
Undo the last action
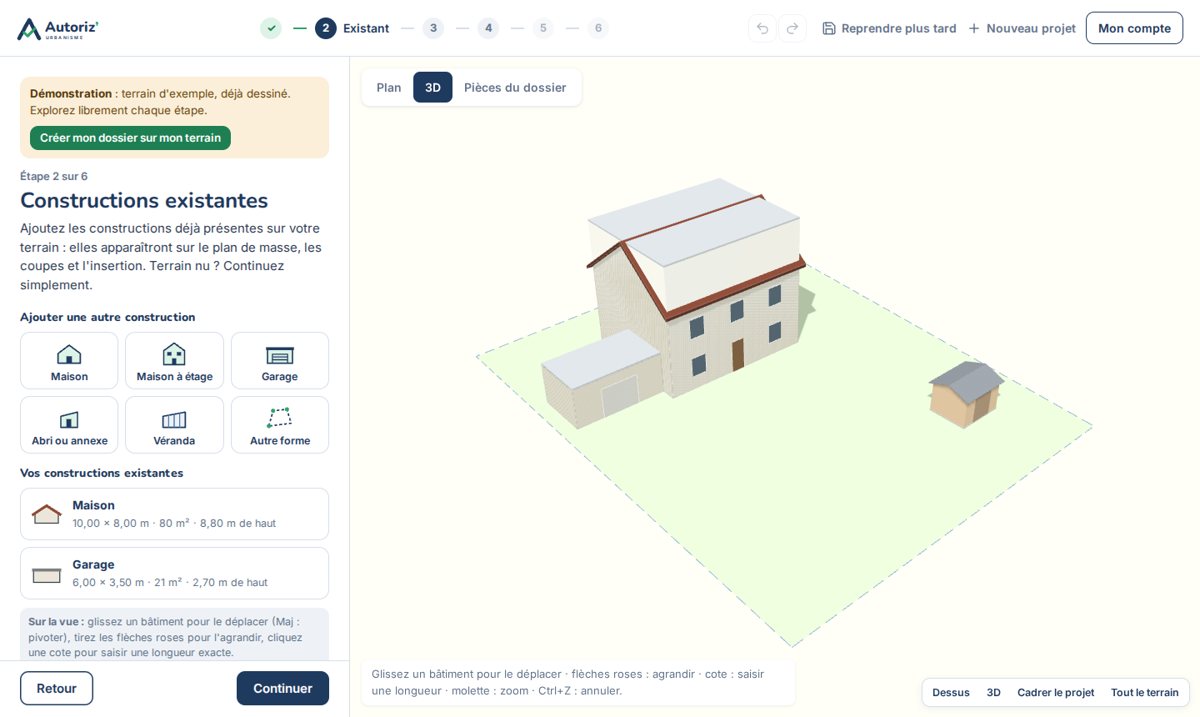(x=762, y=28)
